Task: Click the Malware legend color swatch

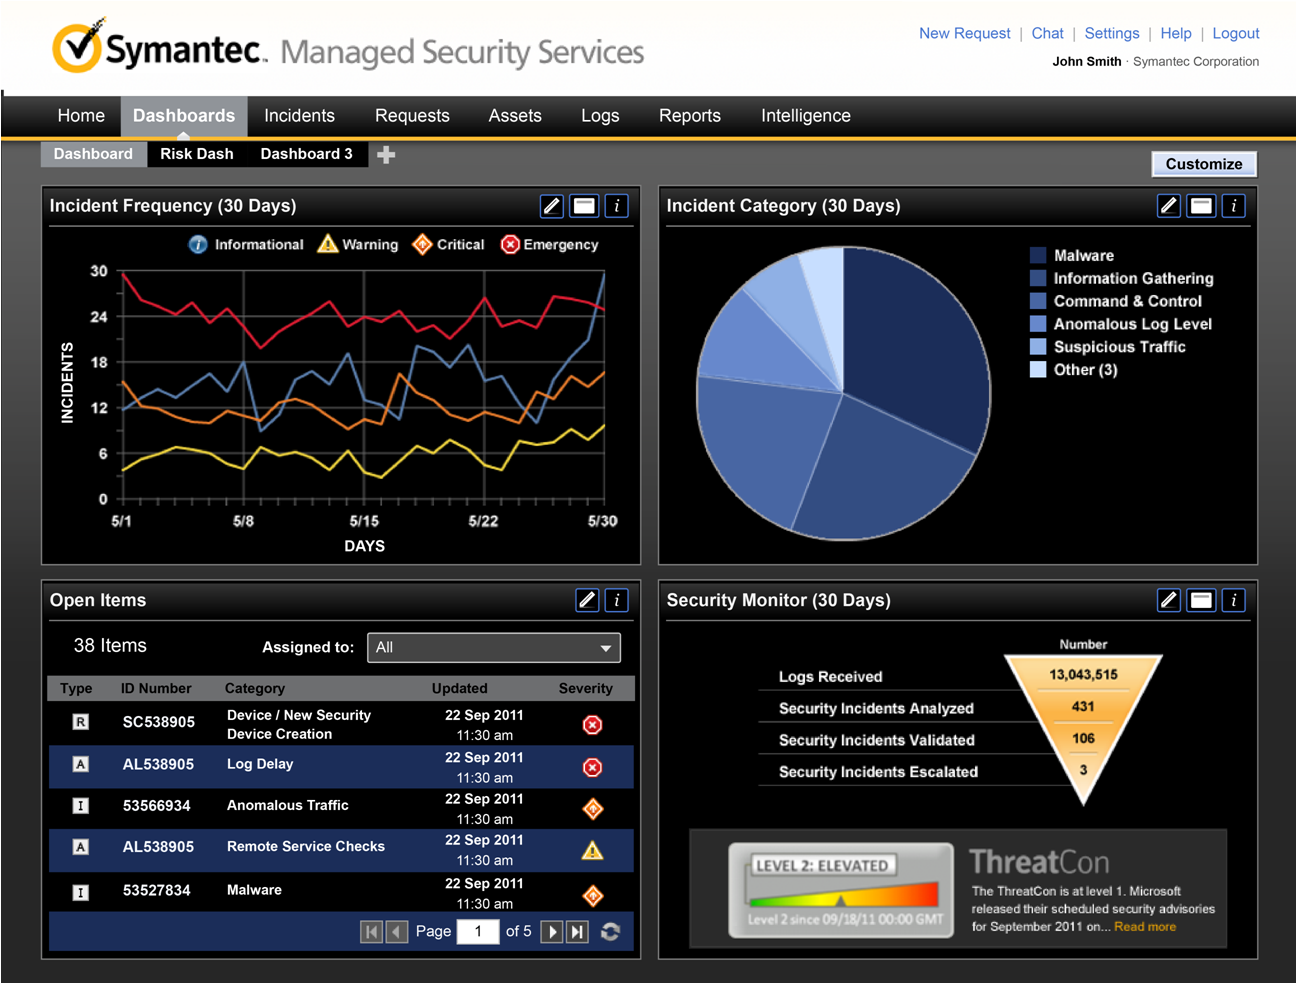Action: 1038,255
